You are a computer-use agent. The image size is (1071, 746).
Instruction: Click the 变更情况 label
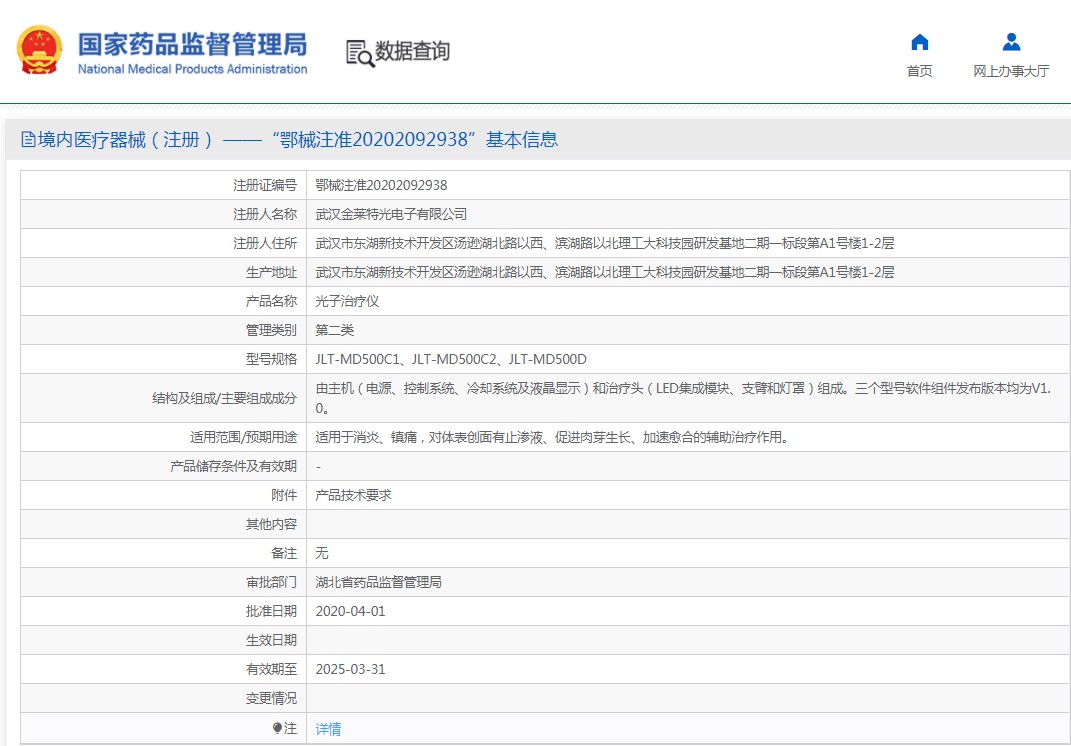(271, 699)
